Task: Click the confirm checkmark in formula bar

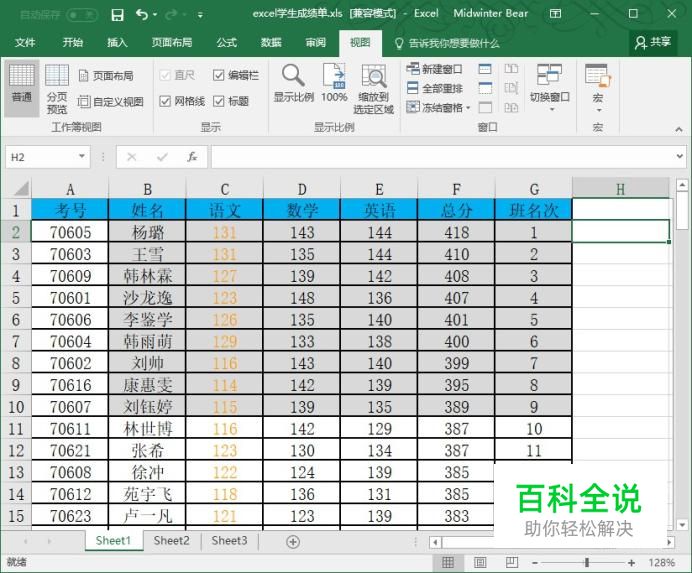Action: [x=162, y=157]
